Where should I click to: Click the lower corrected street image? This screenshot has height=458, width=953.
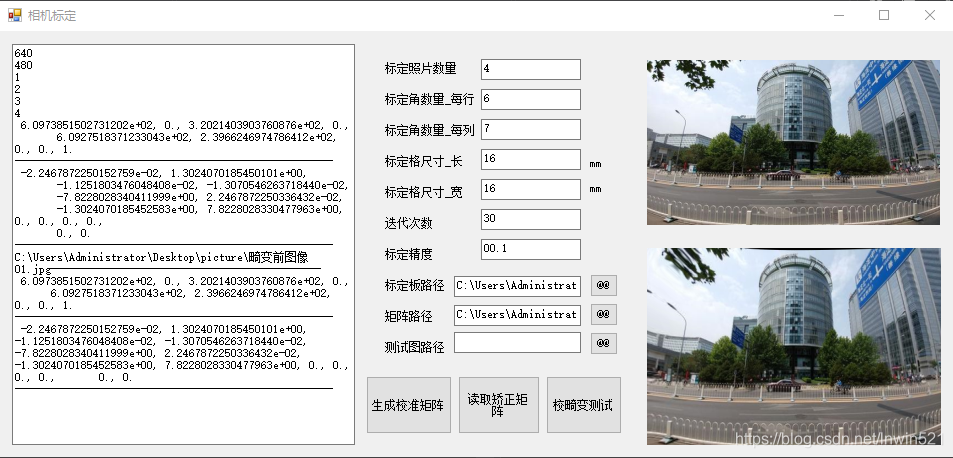pyautogui.click(x=793, y=346)
